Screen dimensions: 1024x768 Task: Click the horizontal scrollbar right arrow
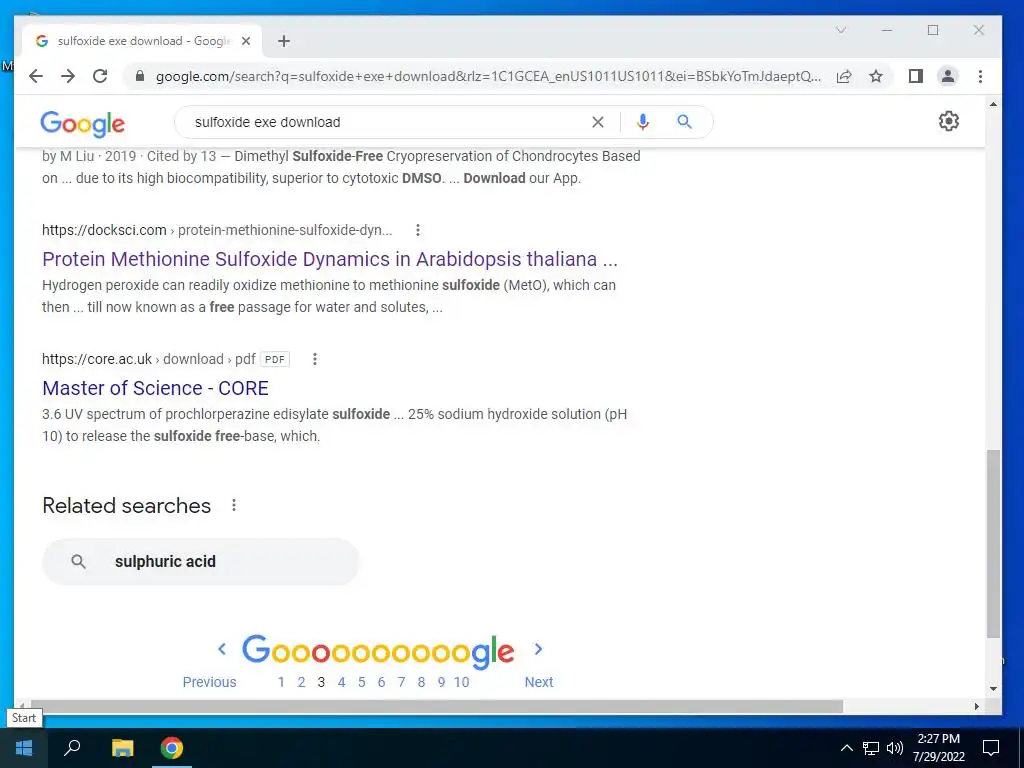point(977,707)
